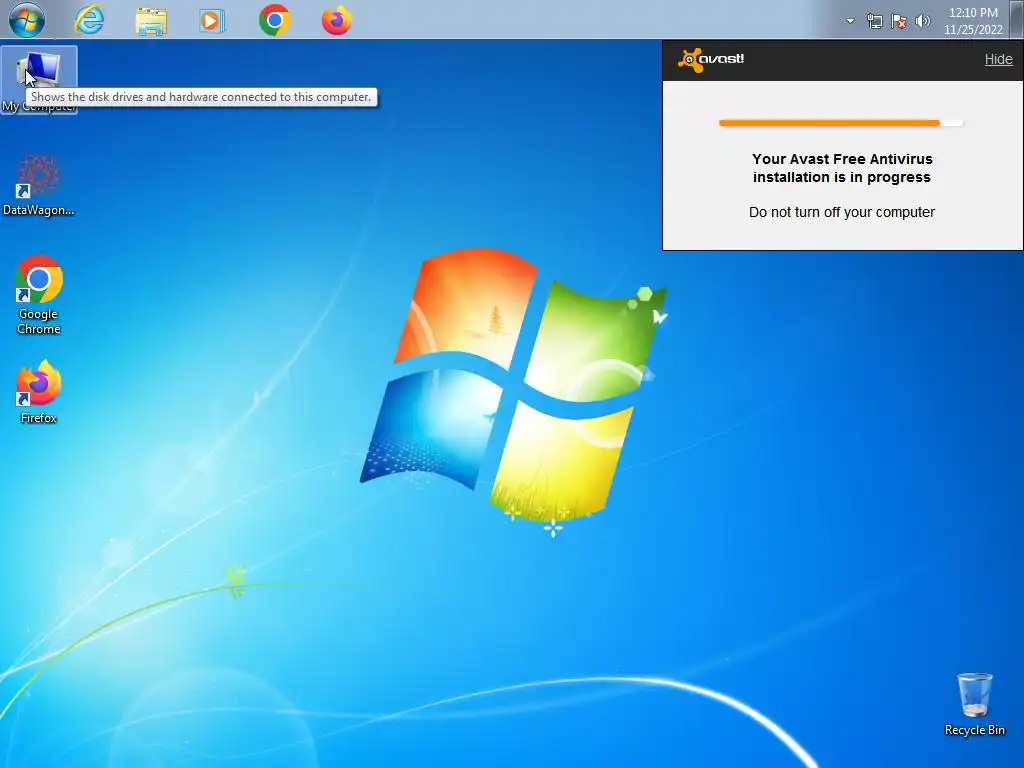Select the My Computer desktop icon
The image size is (1024, 768).
click(x=39, y=80)
